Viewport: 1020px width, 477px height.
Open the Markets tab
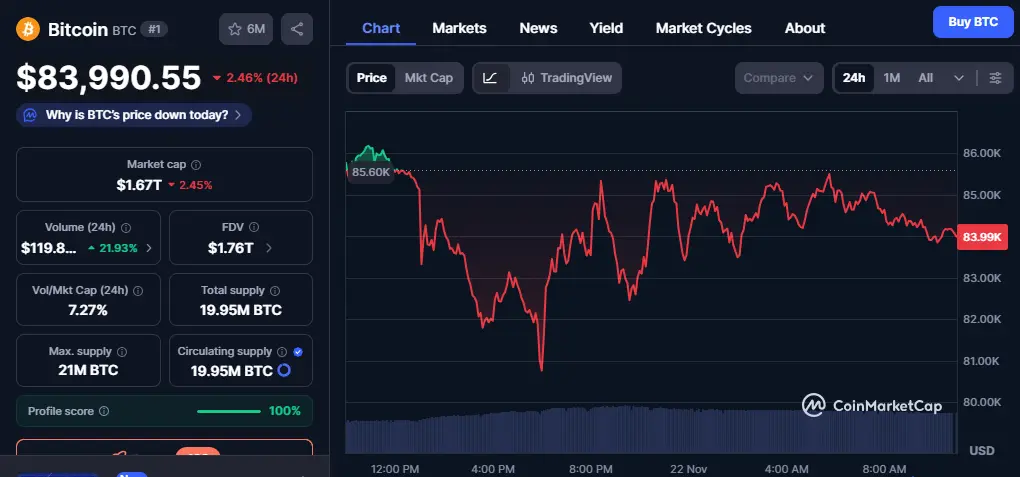pos(459,28)
